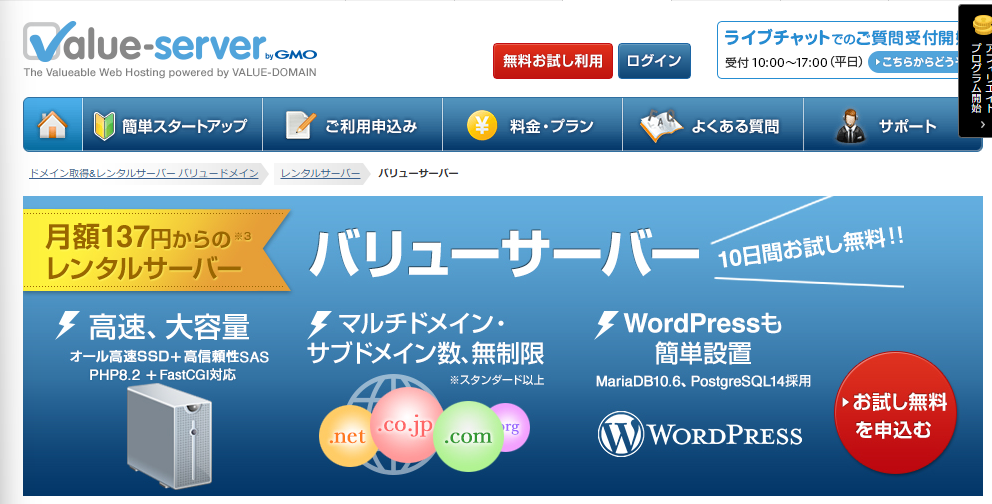Follow ドメイン取得&レンタルサーバー バリュードメイン breadcrumb

click(144, 173)
